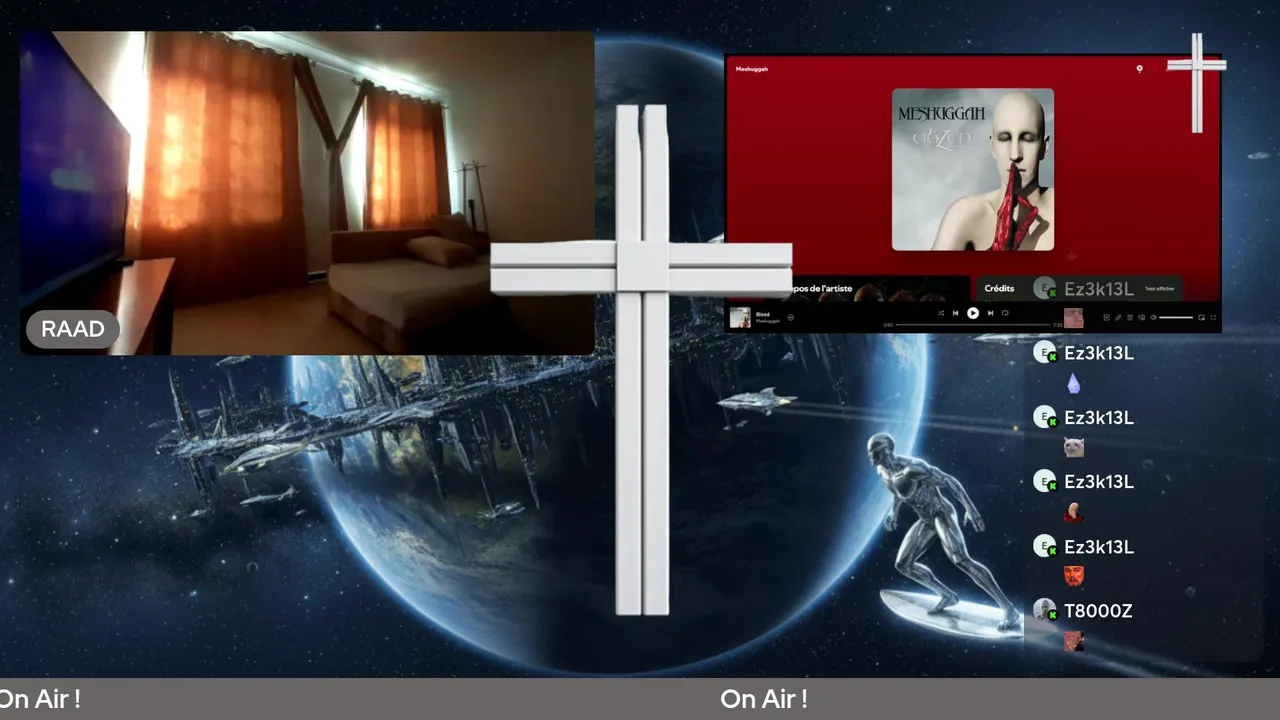Screen dimensions: 1280x720
Task: Mute Spotify with the volume icon
Action: click(1153, 318)
